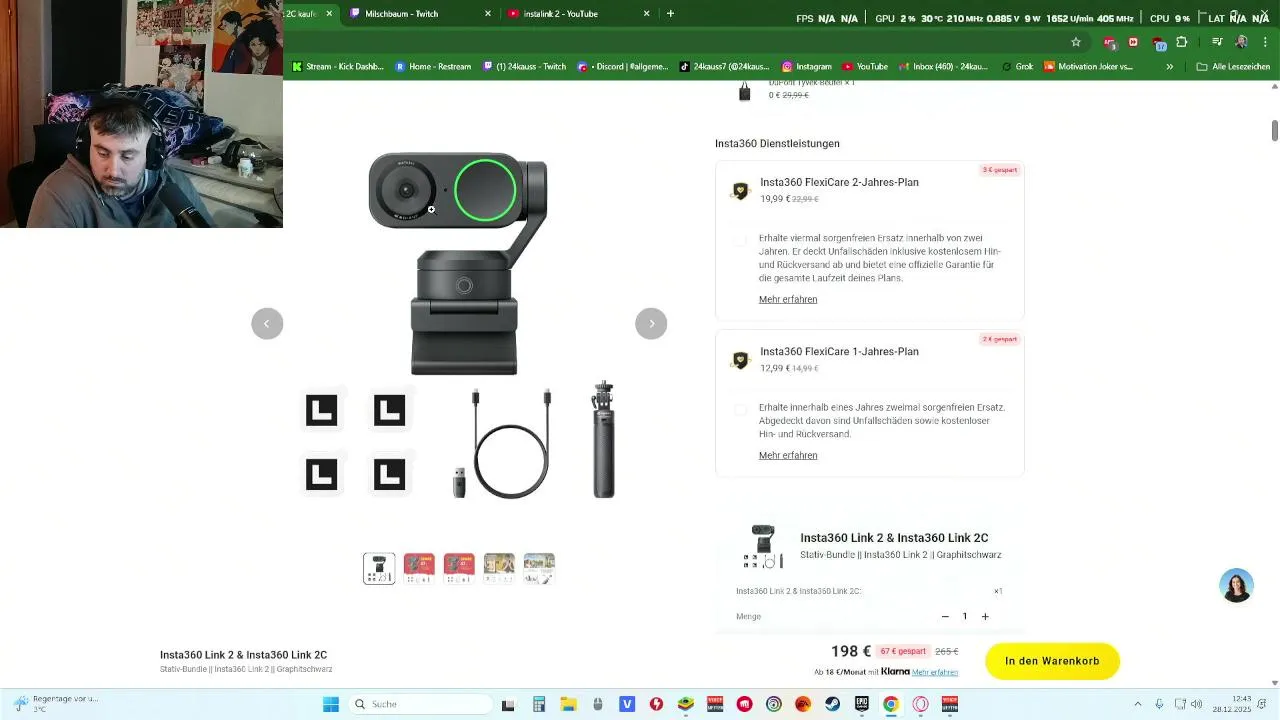Image resolution: width=1280 pixels, height=720 pixels.
Task: Open the BlueStacks taskbar icon
Action: (x=685, y=704)
